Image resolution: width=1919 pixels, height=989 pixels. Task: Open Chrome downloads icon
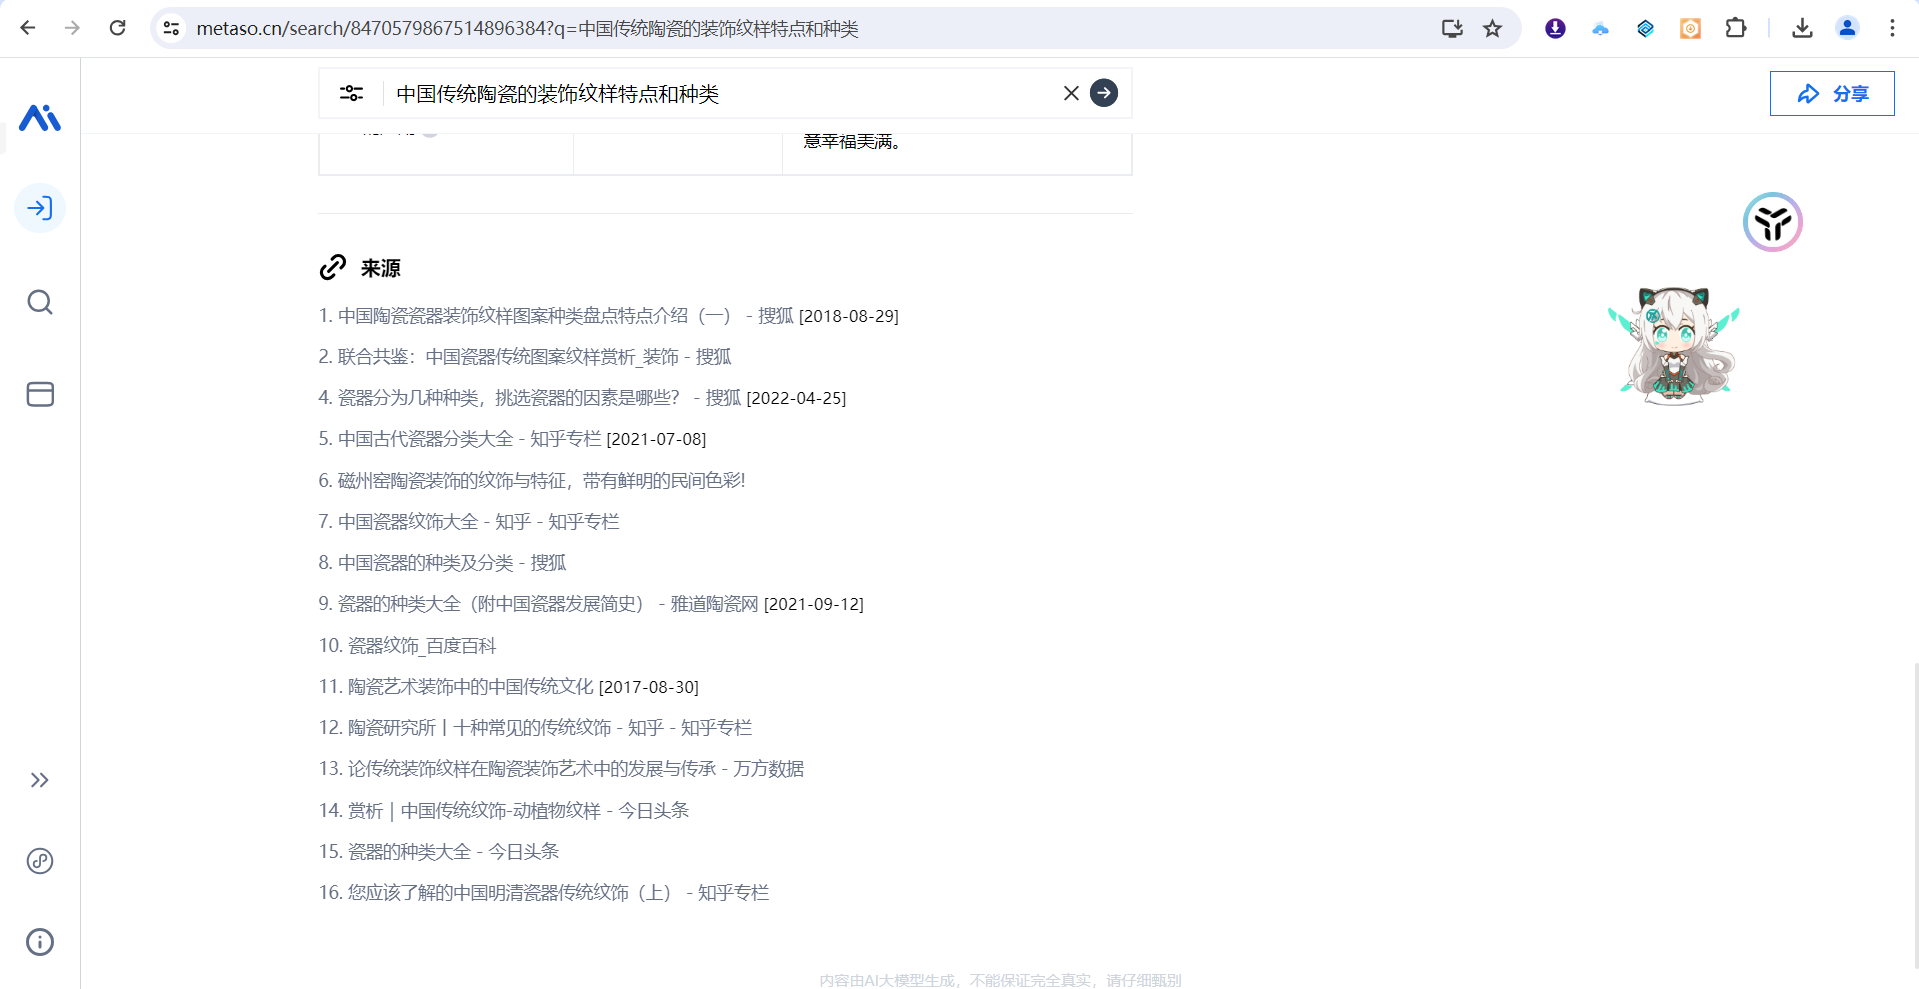click(x=1802, y=28)
